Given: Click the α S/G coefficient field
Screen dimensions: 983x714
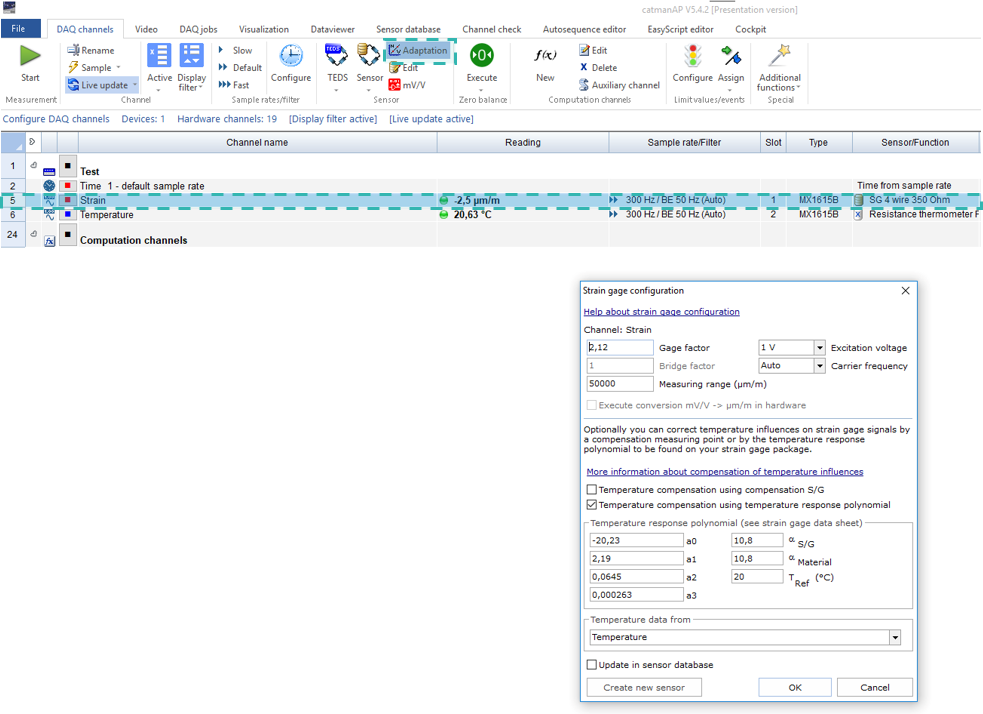Looking at the screenshot, I should pos(757,540).
